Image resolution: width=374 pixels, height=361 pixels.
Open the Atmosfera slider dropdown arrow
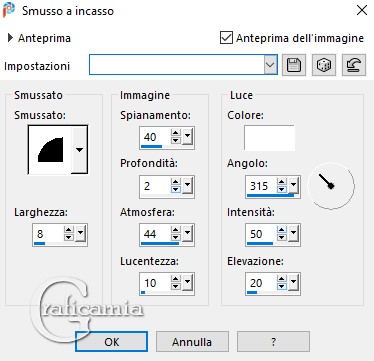click(188, 234)
